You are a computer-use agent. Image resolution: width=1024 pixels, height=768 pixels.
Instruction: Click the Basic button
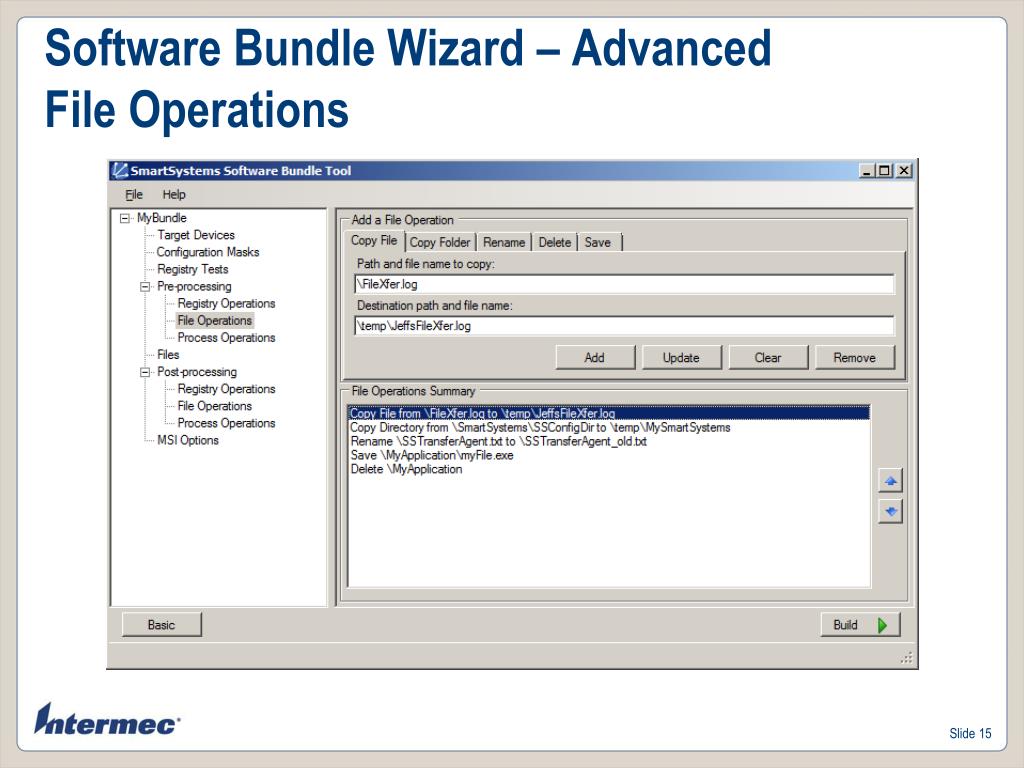(x=161, y=625)
